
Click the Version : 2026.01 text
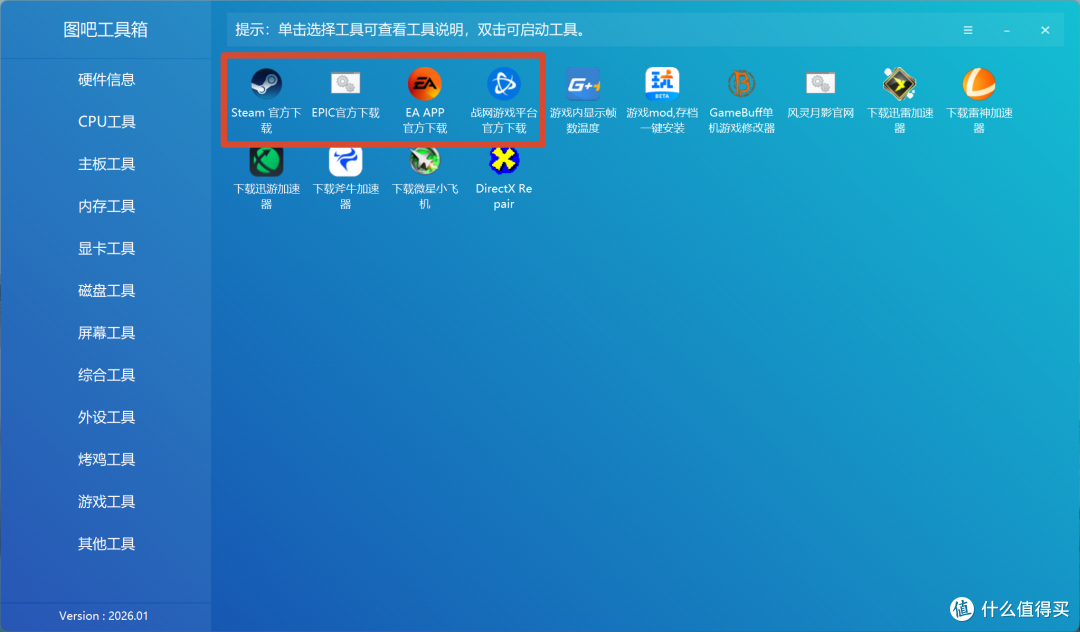(x=103, y=615)
